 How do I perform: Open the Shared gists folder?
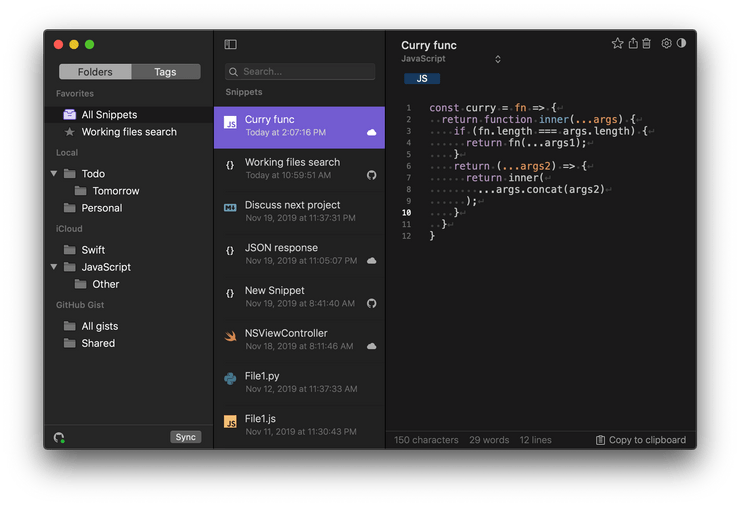128,343
